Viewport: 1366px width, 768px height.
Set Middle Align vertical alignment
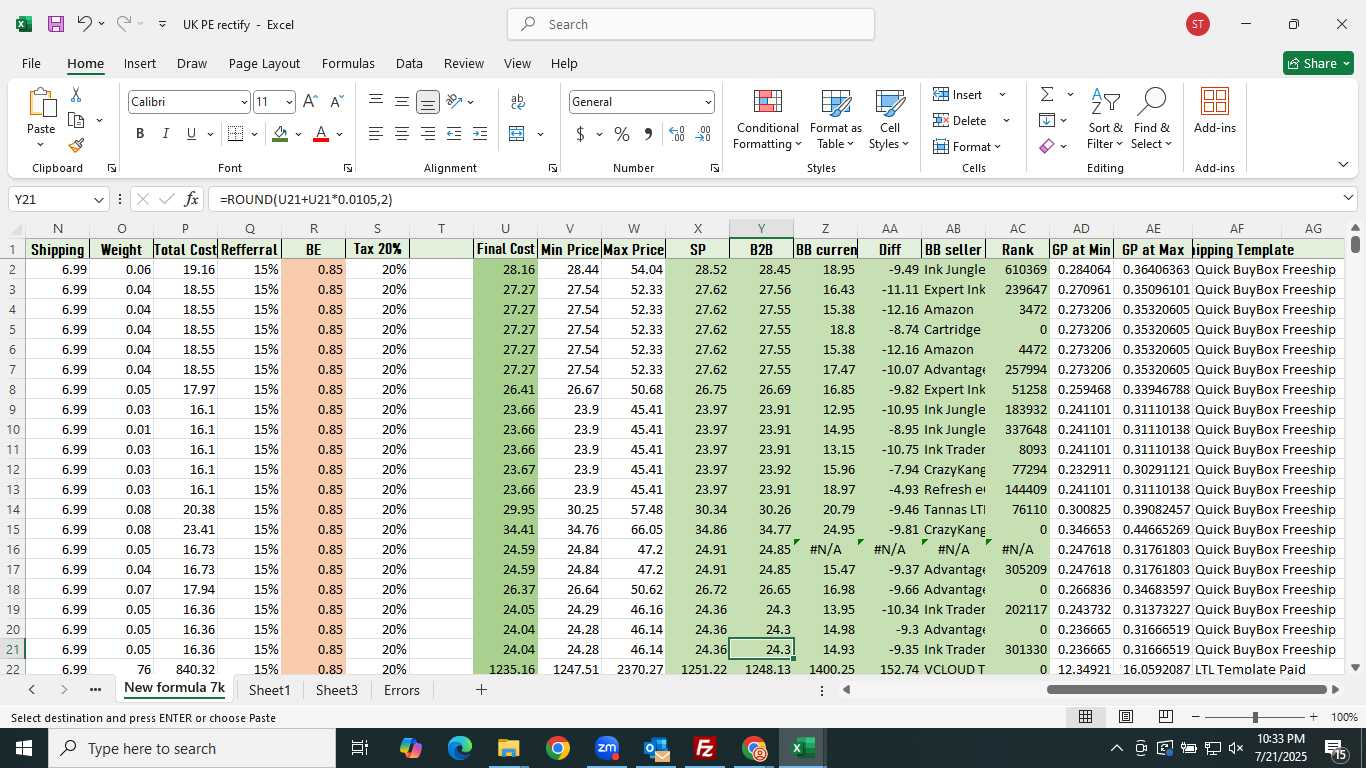pyautogui.click(x=402, y=102)
